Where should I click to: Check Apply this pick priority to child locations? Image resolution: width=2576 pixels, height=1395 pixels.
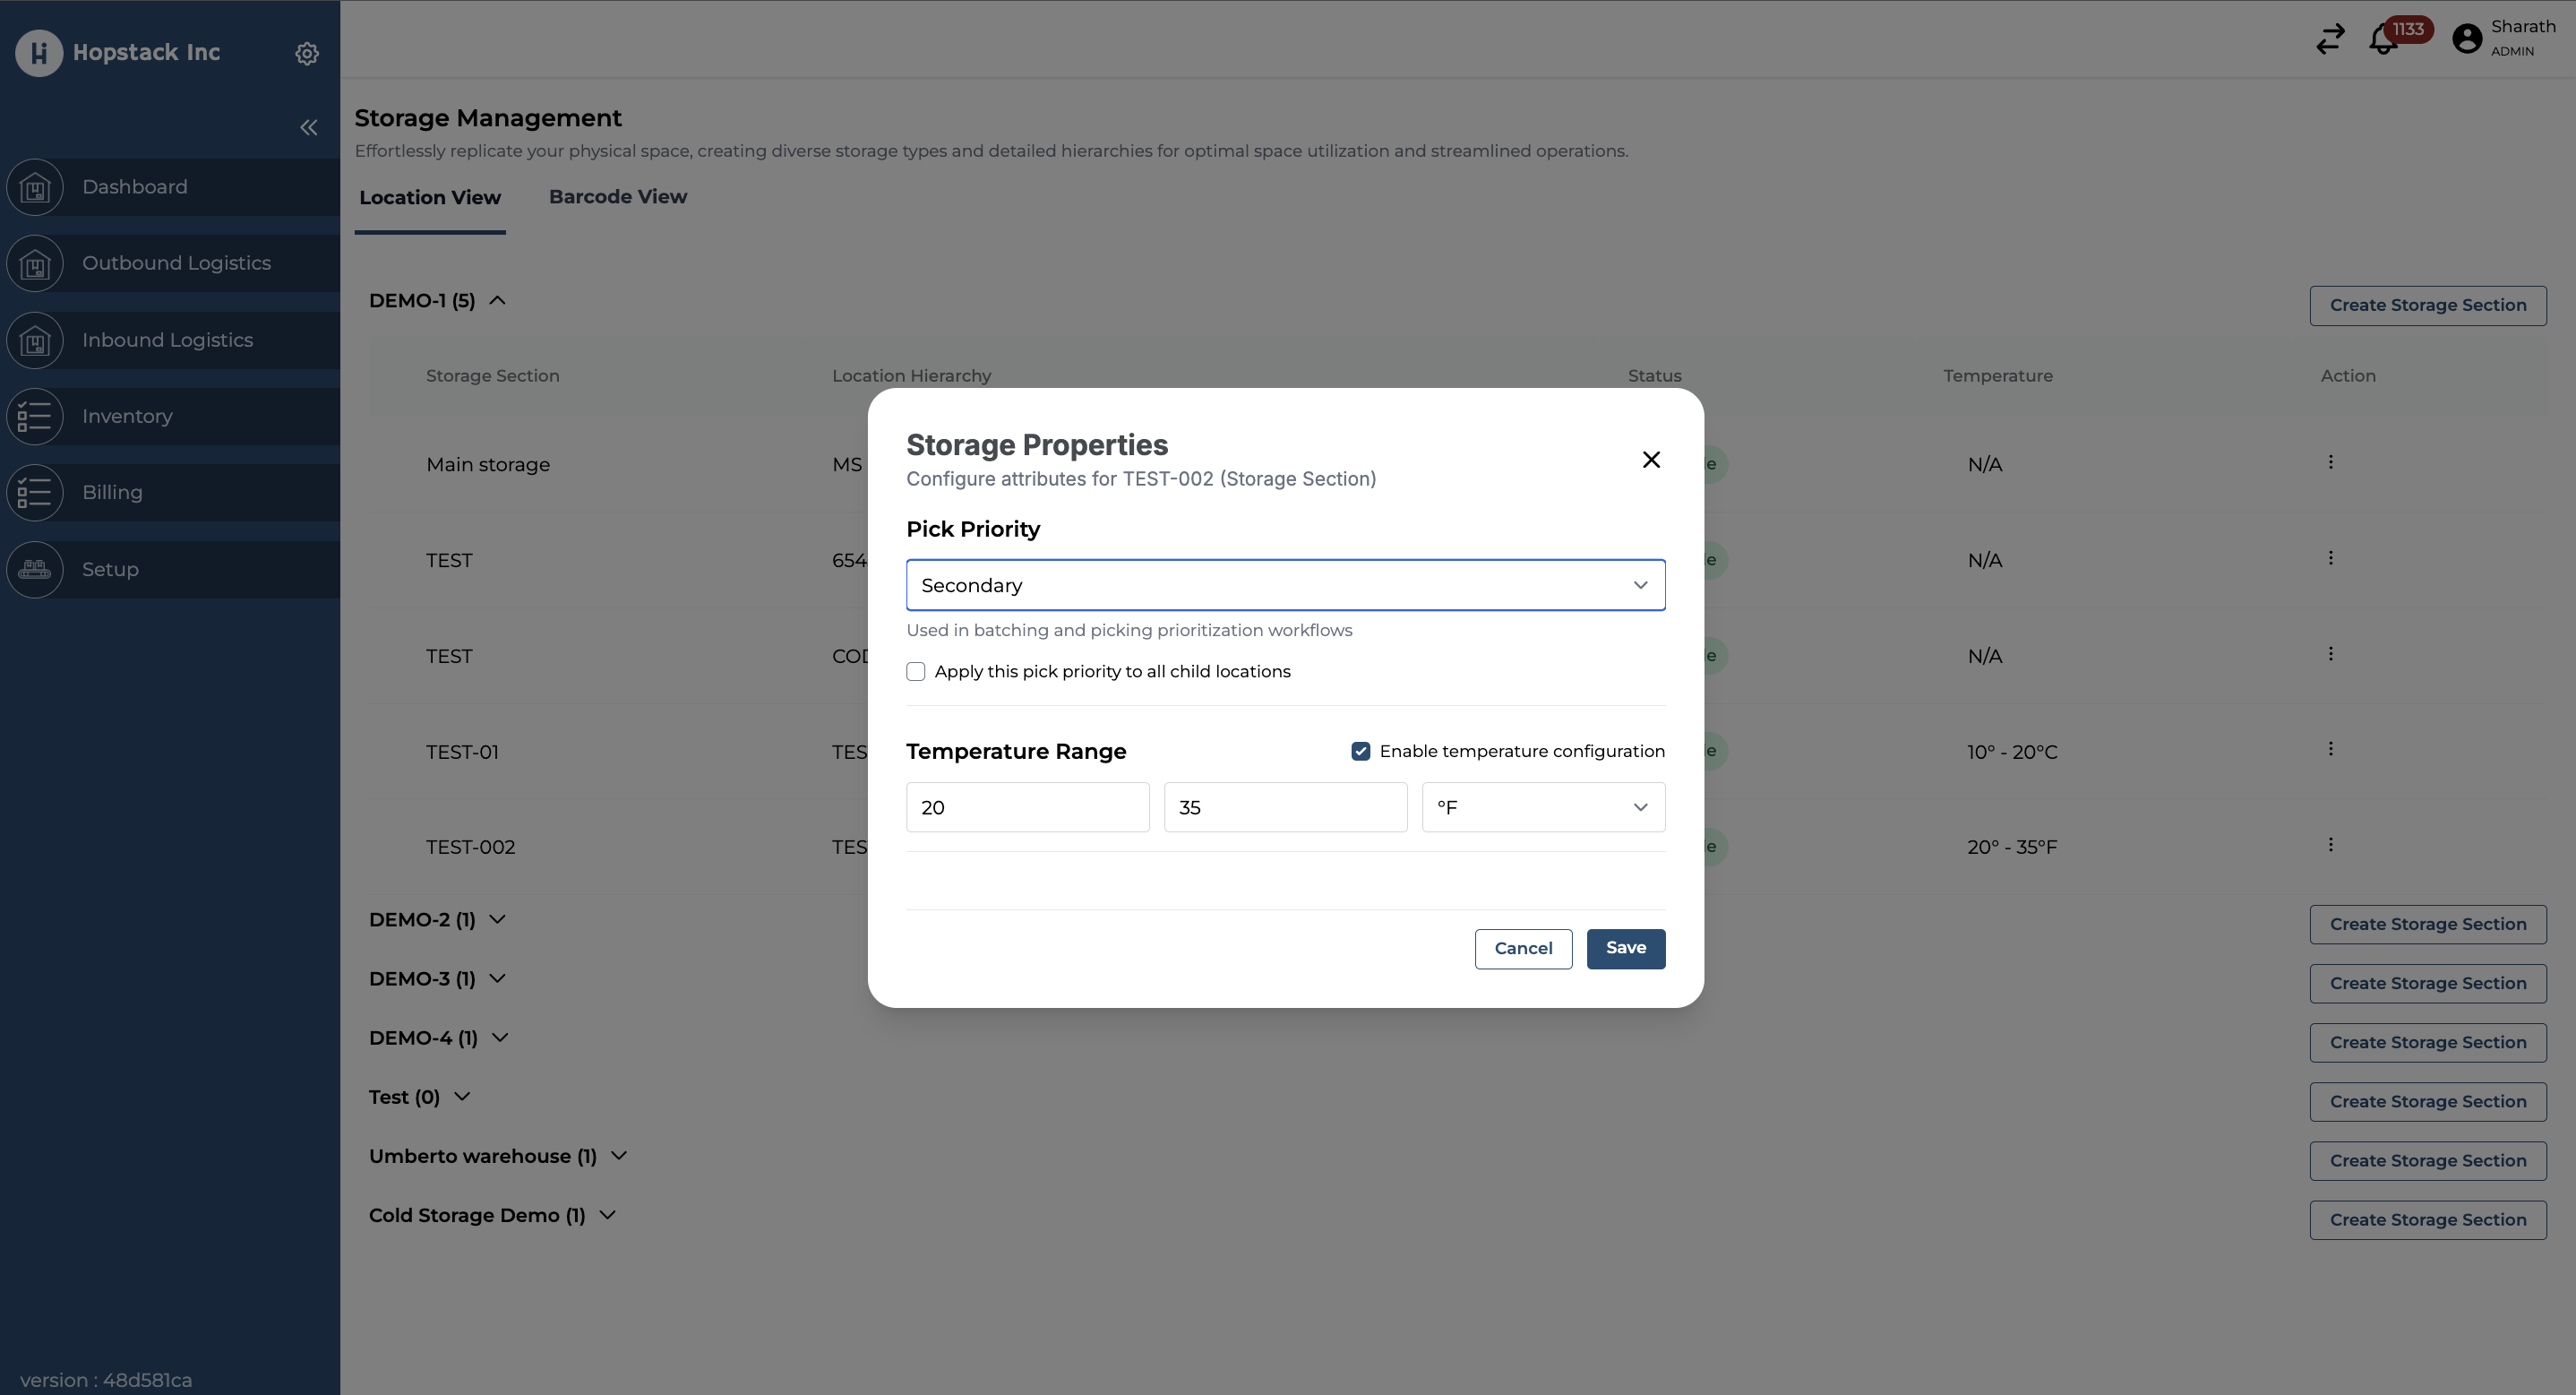tap(916, 672)
